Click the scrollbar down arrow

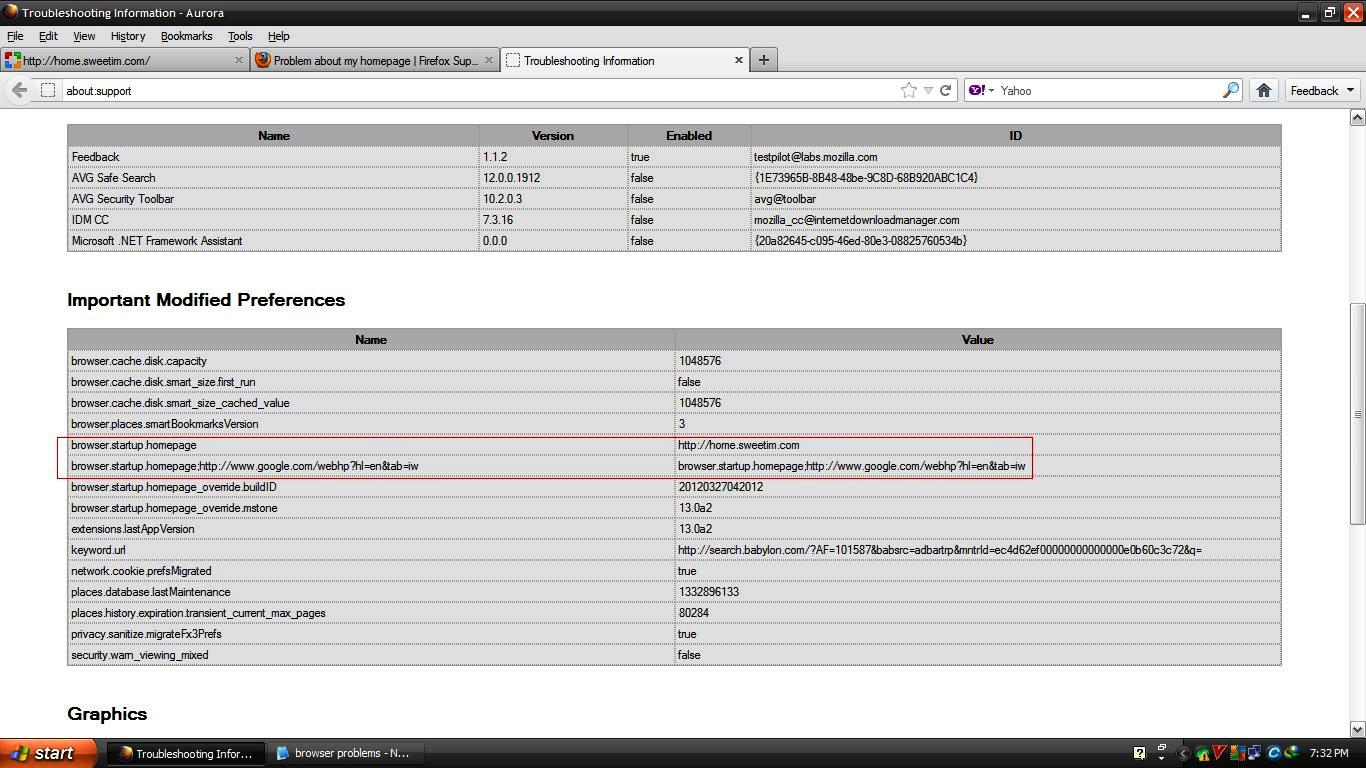click(x=1357, y=730)
